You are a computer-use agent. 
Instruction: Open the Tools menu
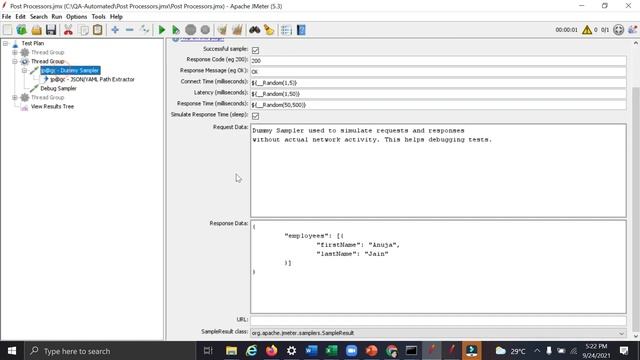98,17
